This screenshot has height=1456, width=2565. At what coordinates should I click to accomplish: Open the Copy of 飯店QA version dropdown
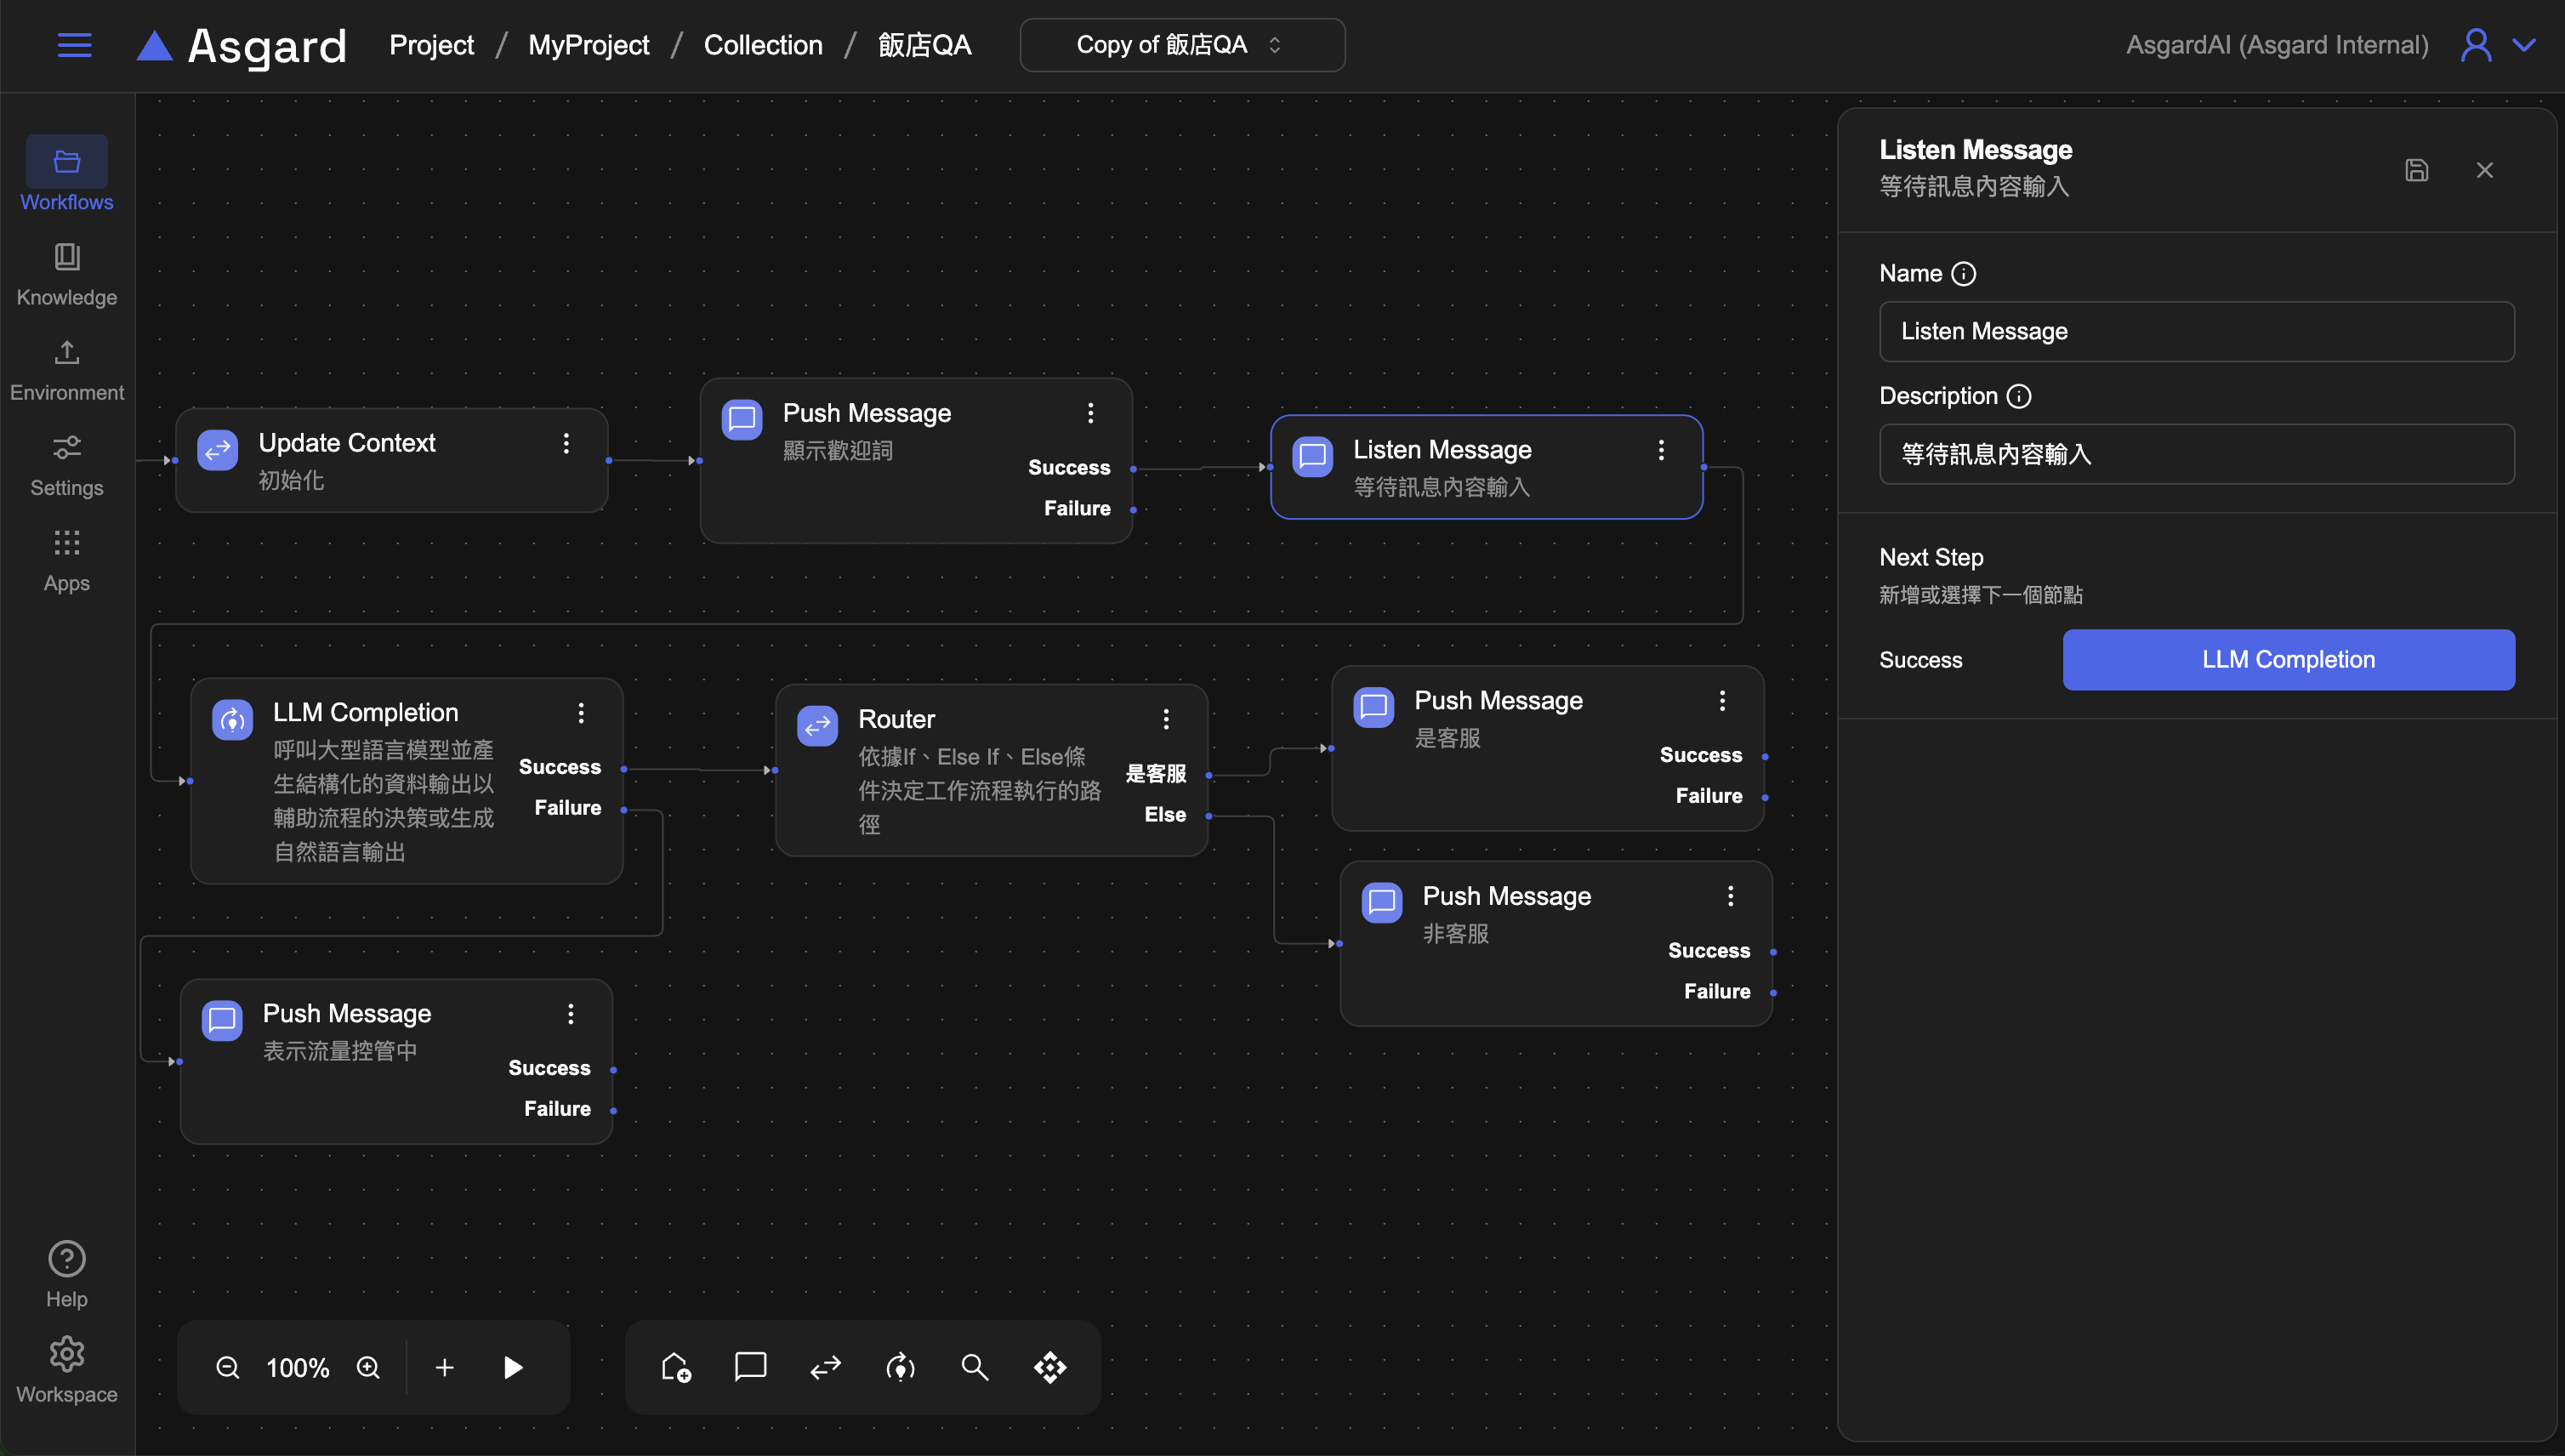pyautogui.click(x=1181, y=45)
